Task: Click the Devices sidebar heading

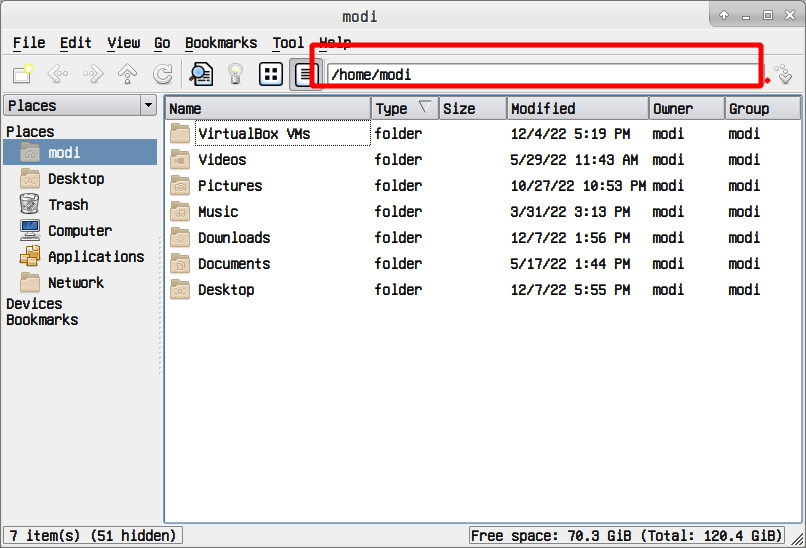Action: (34, 304)
